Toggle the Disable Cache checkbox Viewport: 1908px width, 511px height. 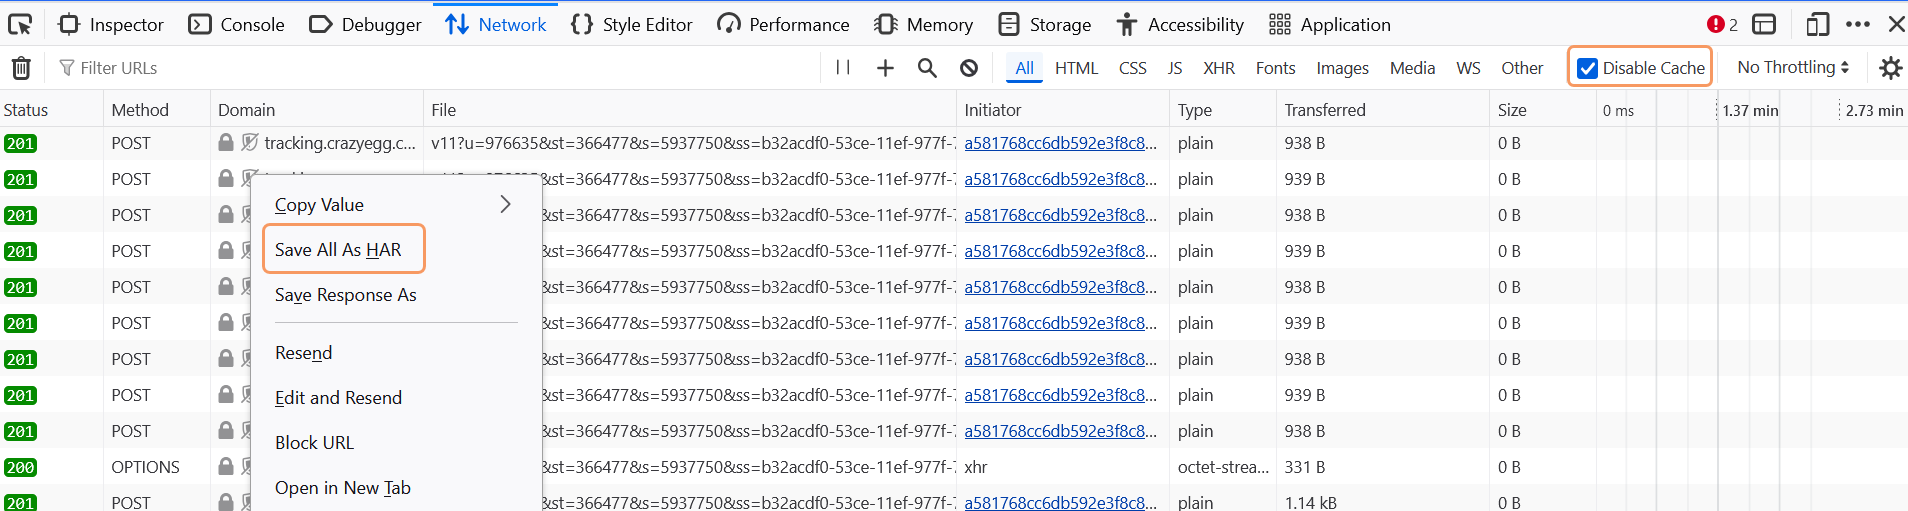(1587, 68)
